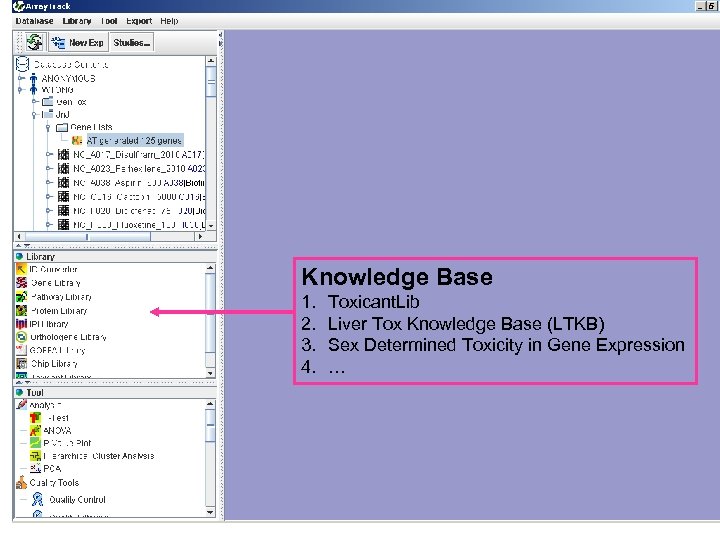Open the Tool menu in menu bar
The width and height of the screenshot is (720, 540).
coord(109,21)
